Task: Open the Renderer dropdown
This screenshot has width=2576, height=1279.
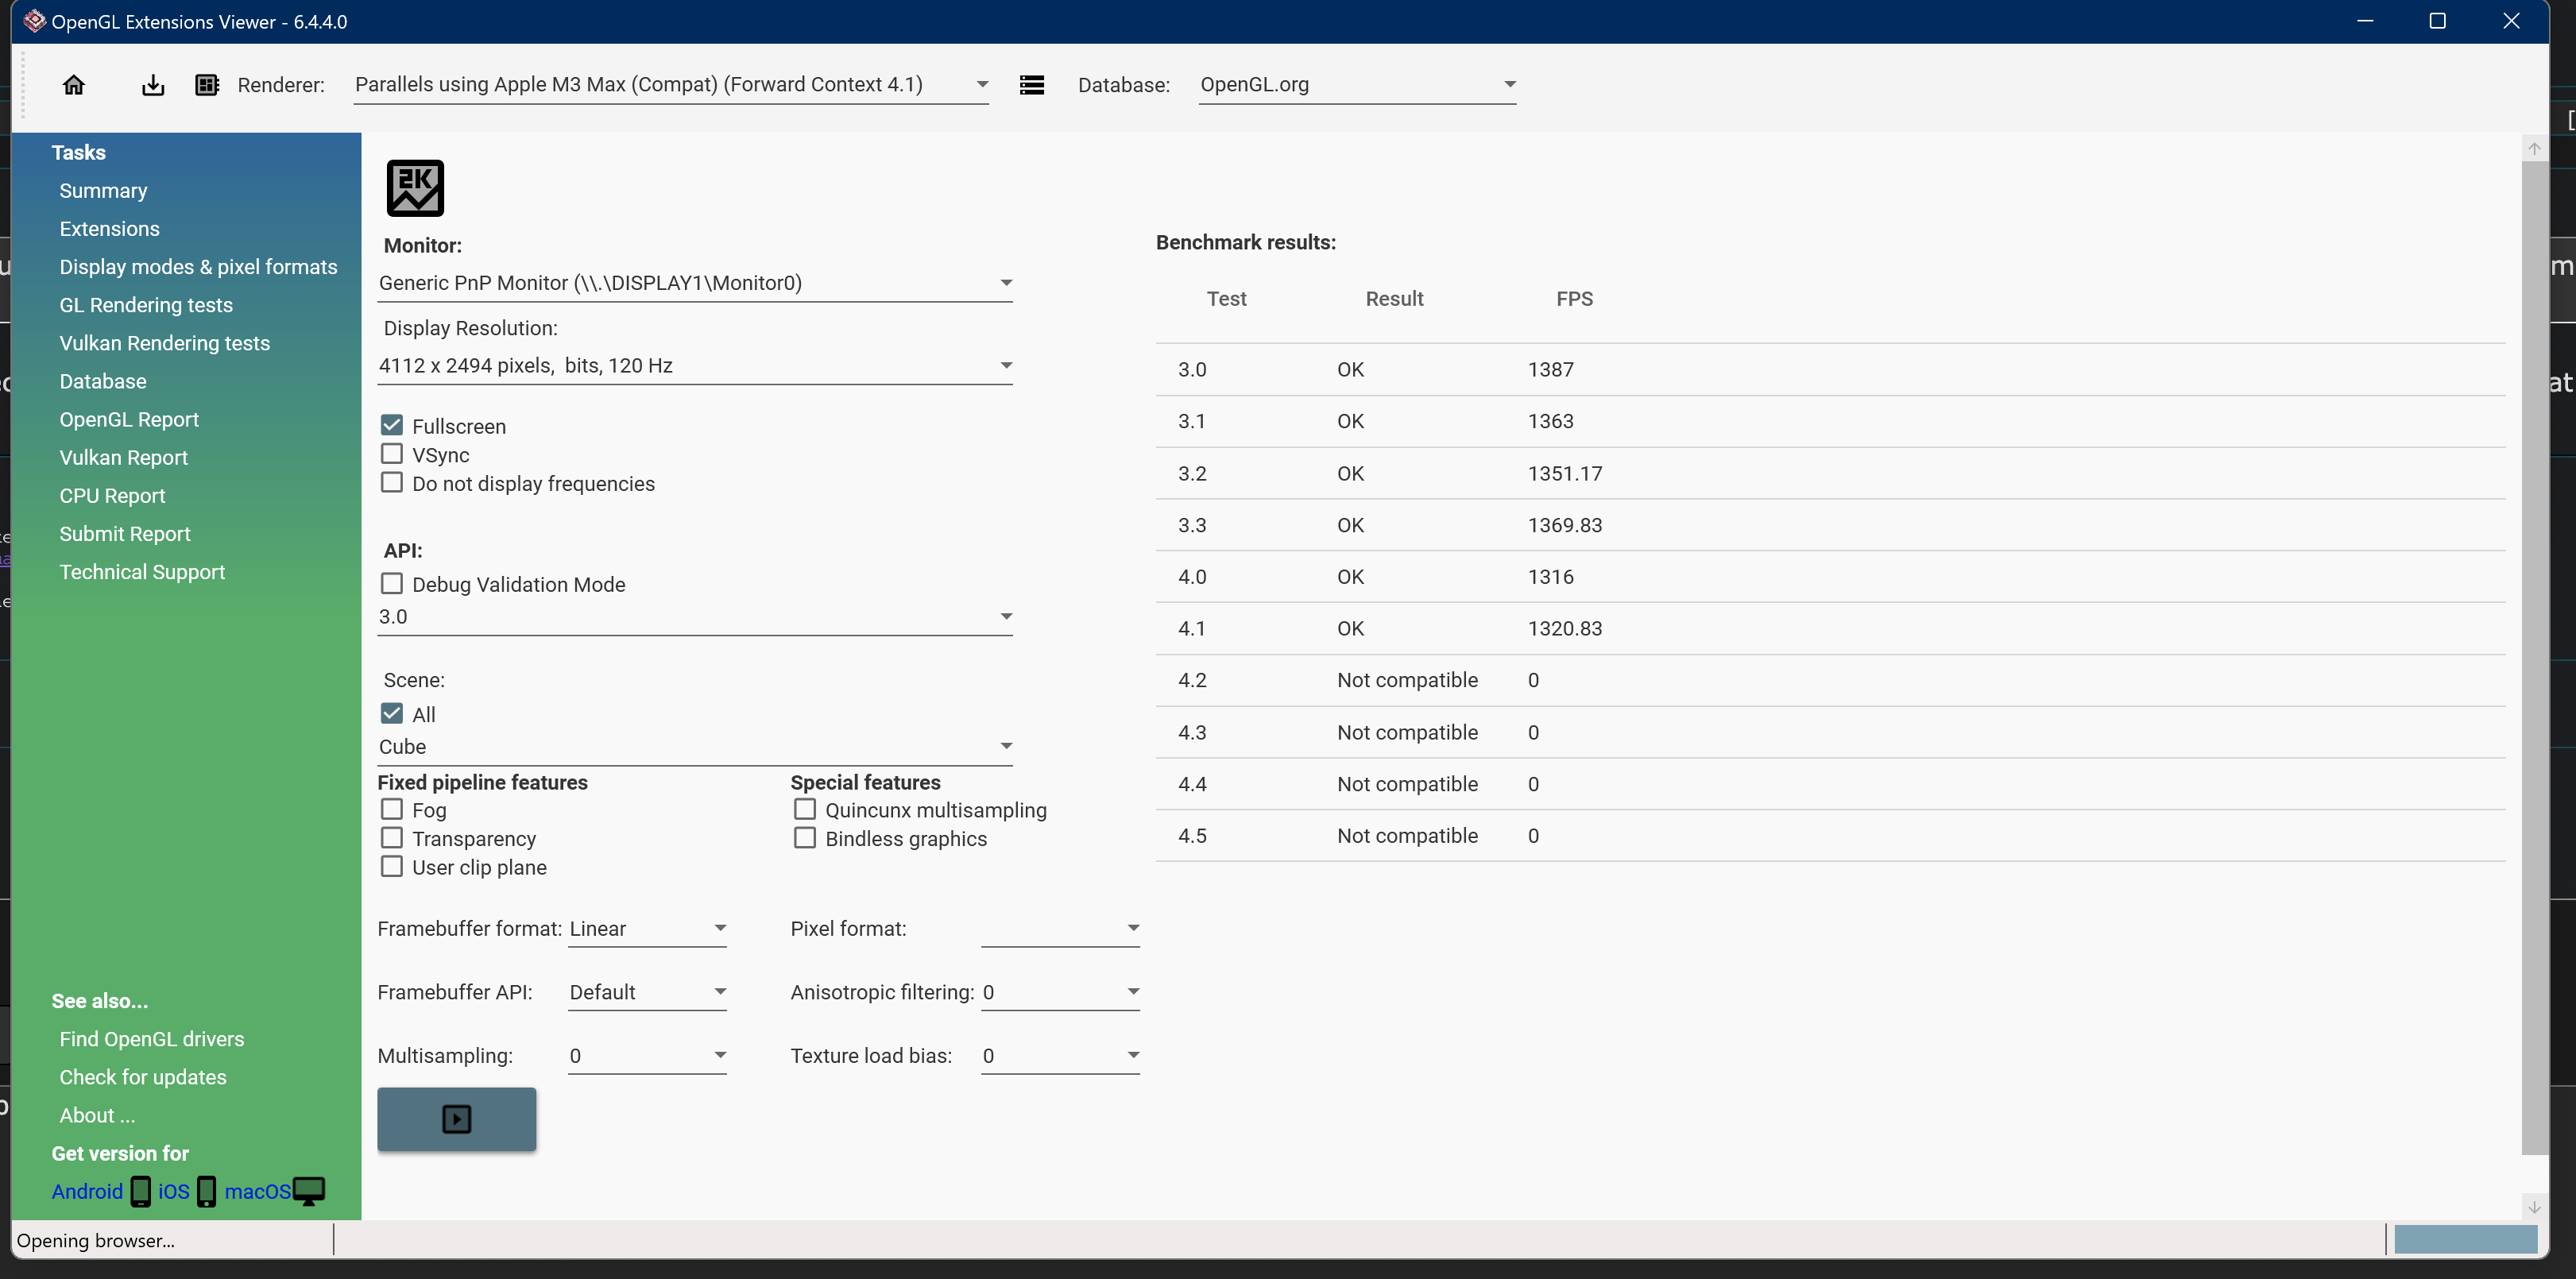Action: [x=981, y=85]
